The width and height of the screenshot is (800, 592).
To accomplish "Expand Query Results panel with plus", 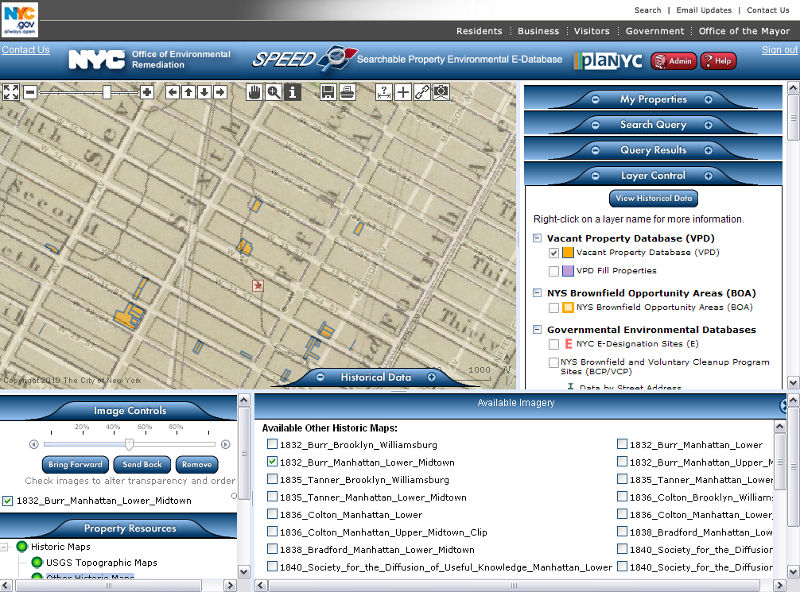I will point(708,151).
